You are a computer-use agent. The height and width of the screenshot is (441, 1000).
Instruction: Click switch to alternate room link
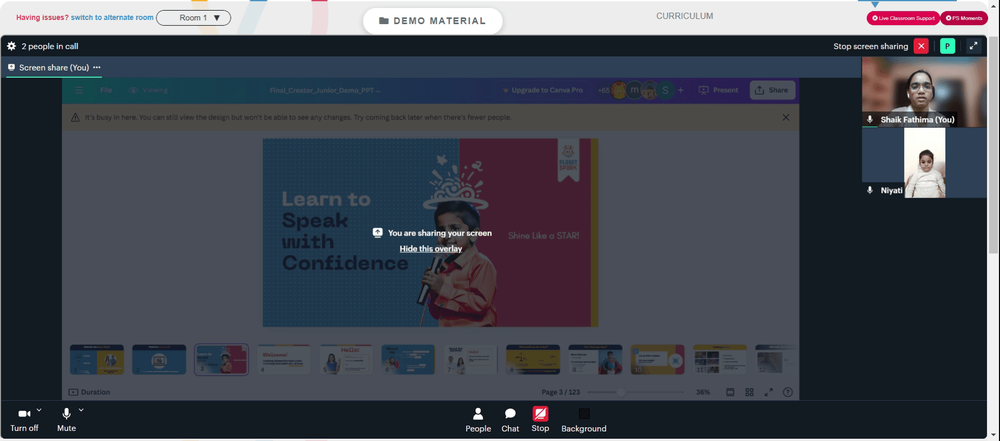[112, 18]
